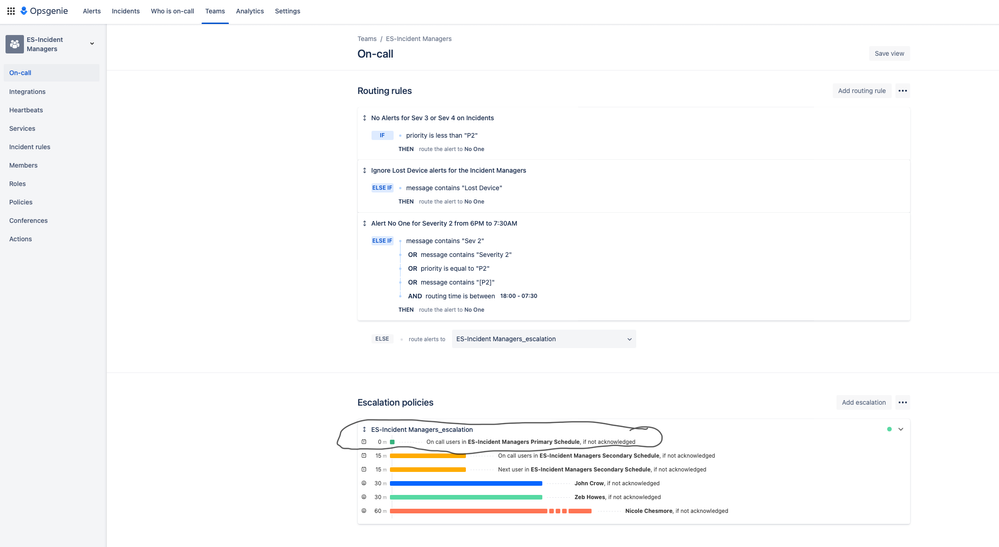
Task: Open the app switcher grid icon
Action: click(11, 11)
